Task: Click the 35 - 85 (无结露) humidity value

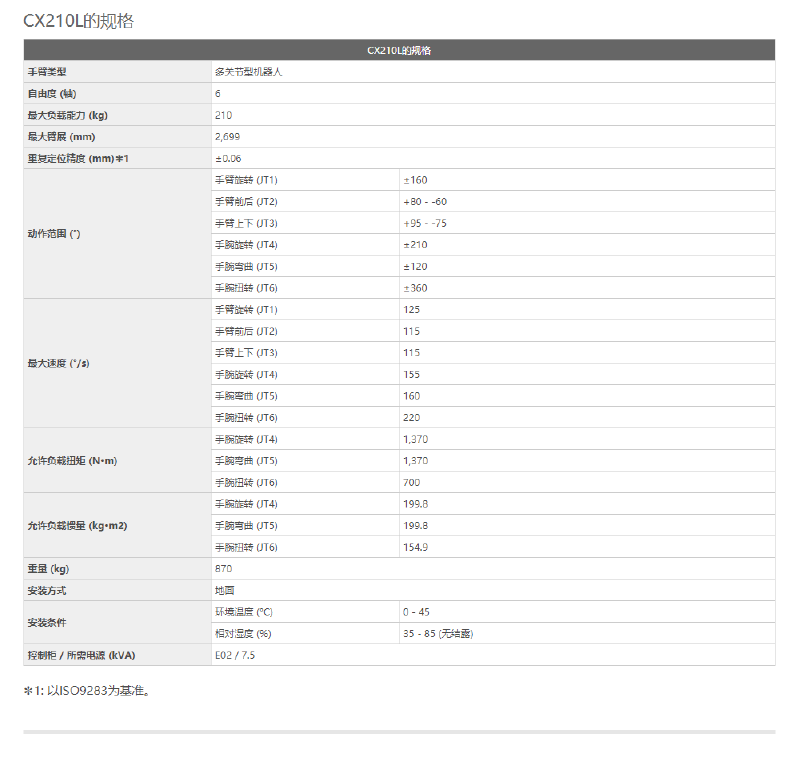Action: coord(438,633)
